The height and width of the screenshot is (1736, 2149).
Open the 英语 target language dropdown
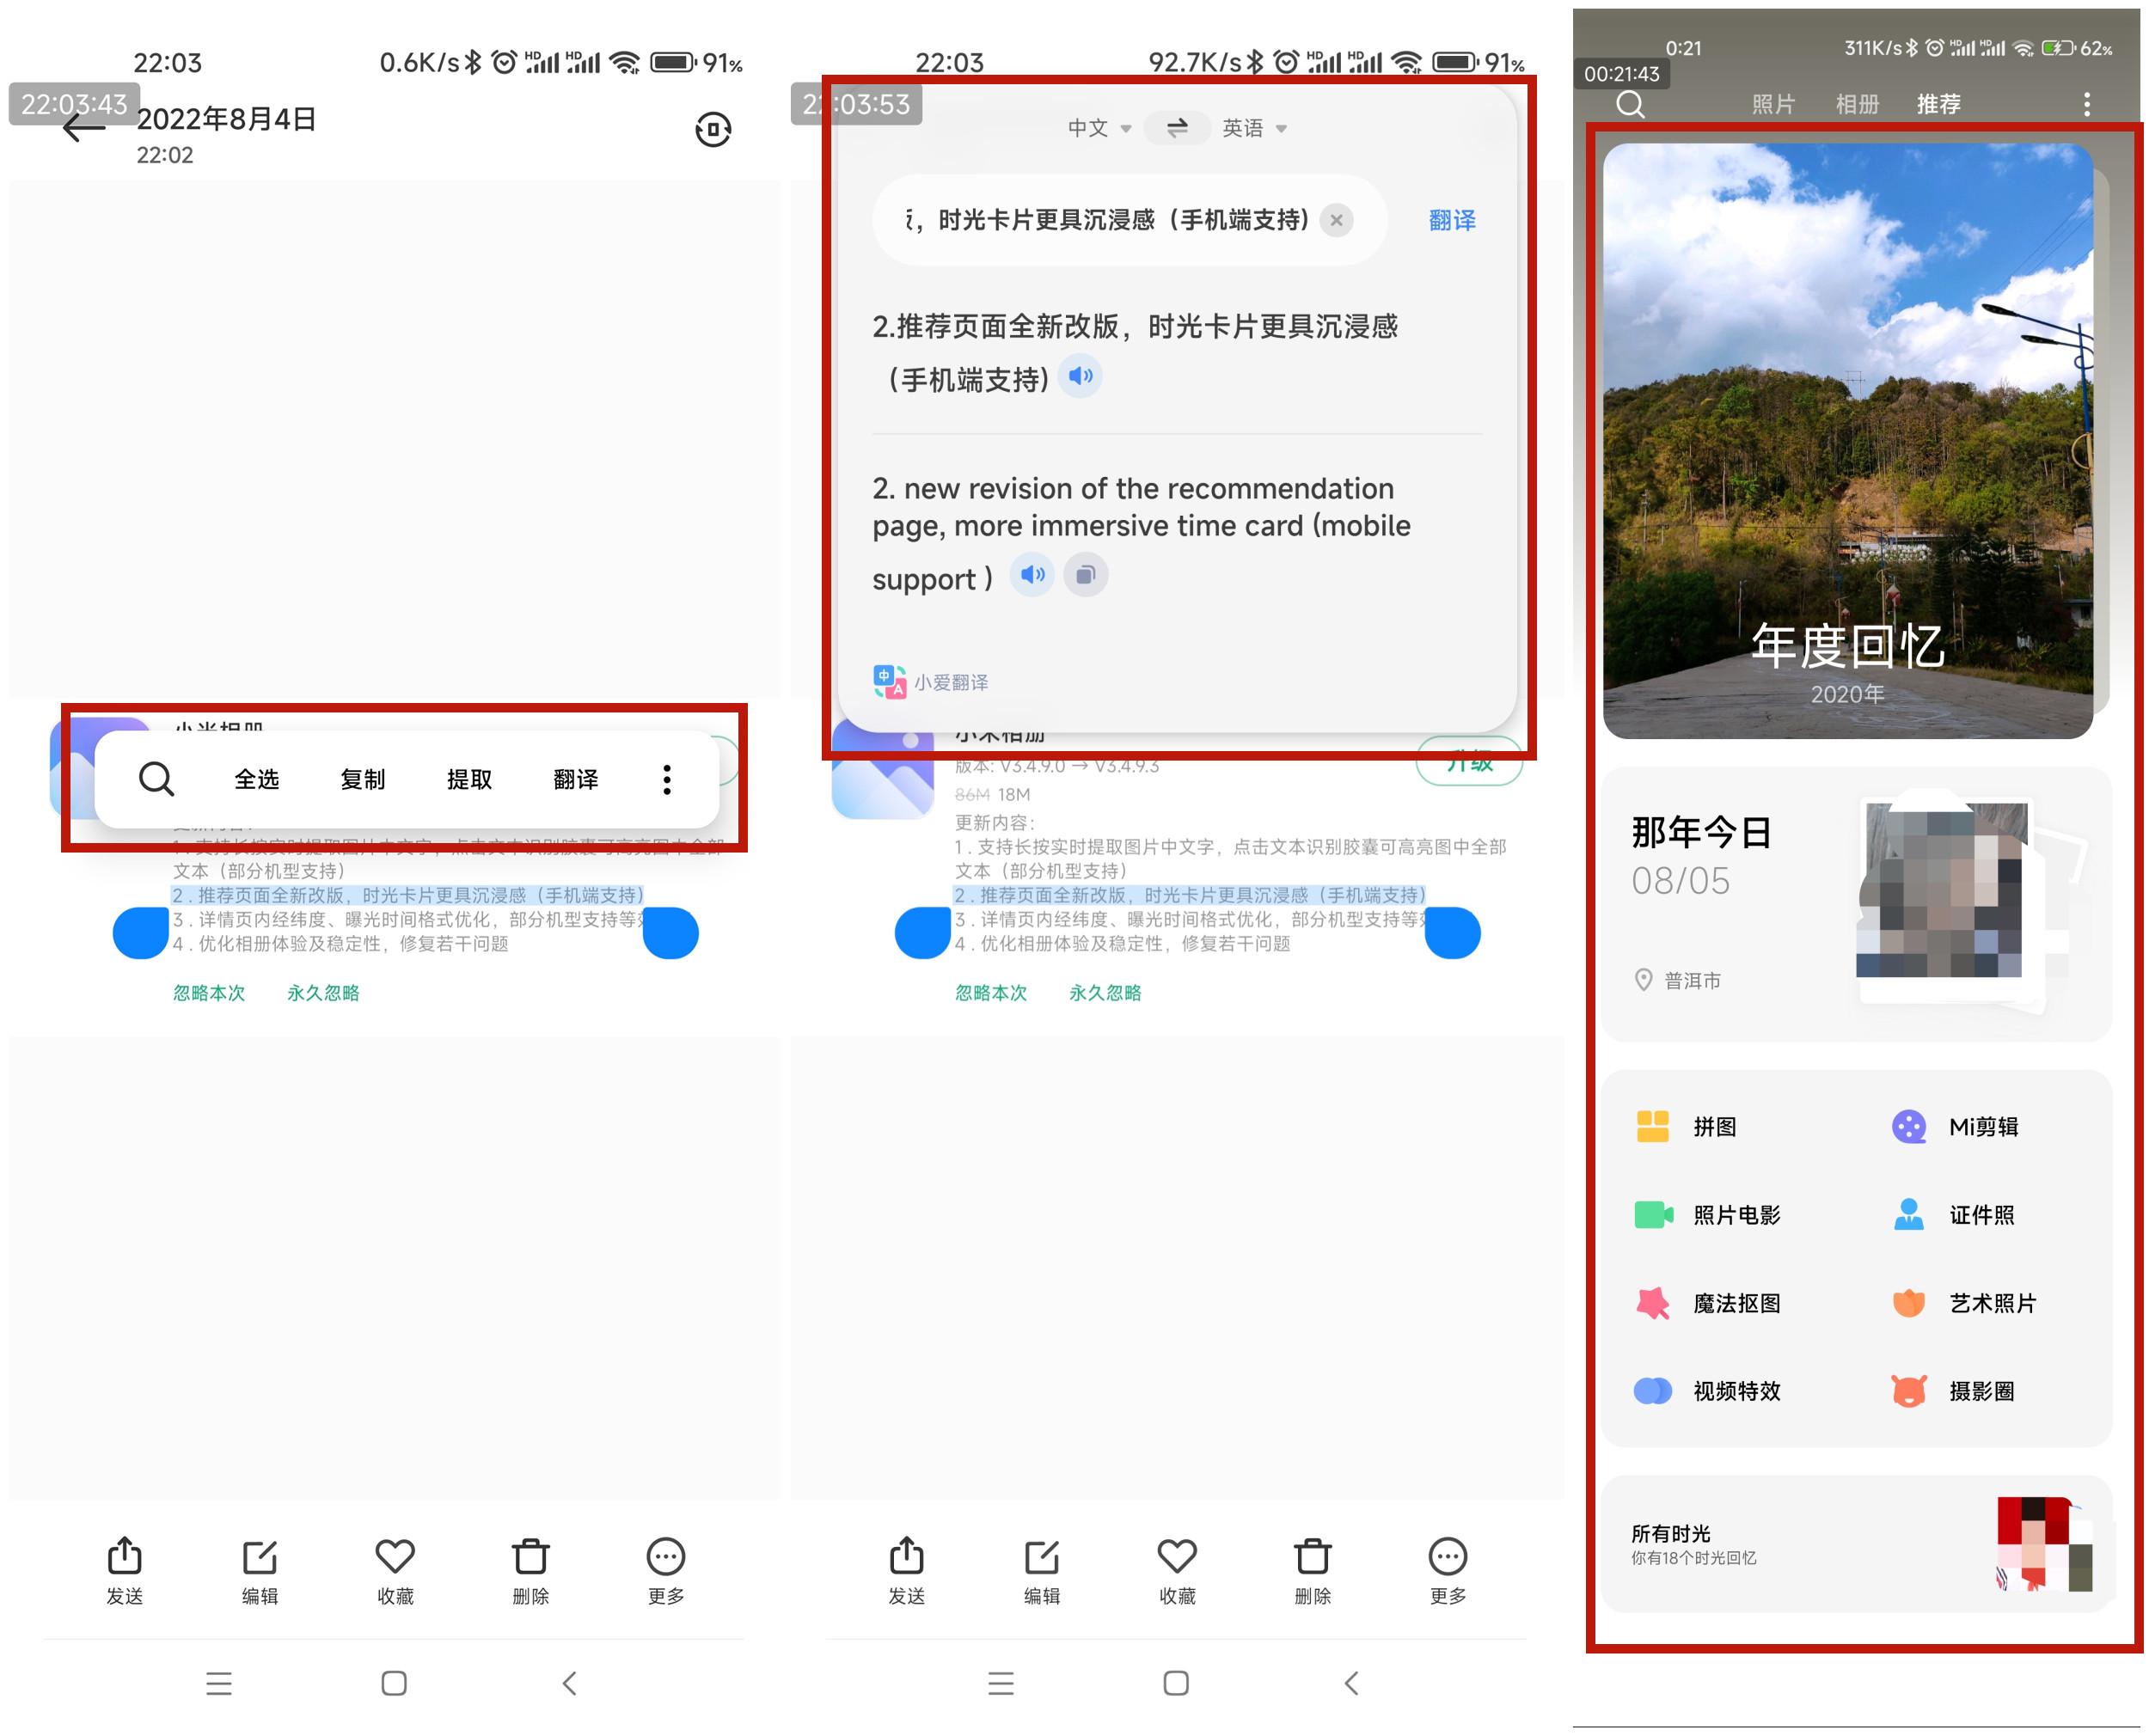[1255, 127]
